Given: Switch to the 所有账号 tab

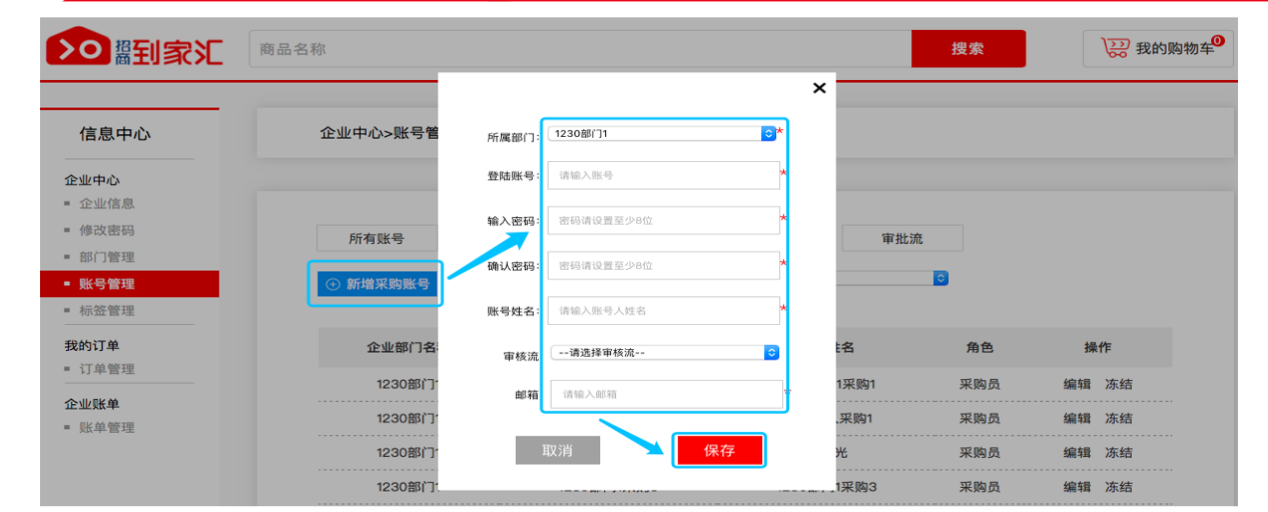Looking at the screenshot, I should pos(376,239).
